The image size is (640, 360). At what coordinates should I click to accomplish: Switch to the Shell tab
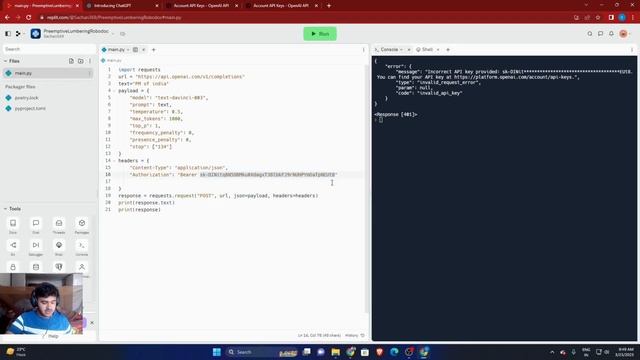coord(424,49)
